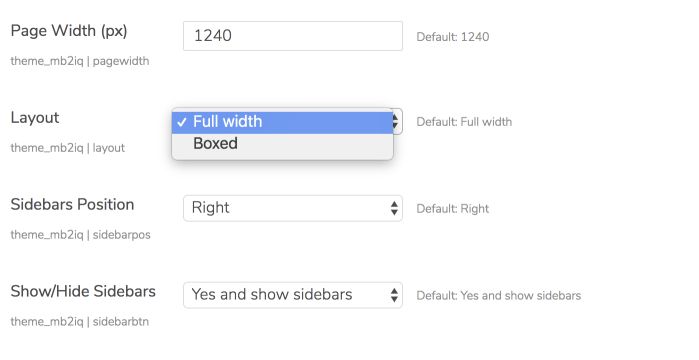Click the theme_mb2iq | pagewidth identifier
This screenshot has width=699, height=360.
tap(80, 61)
